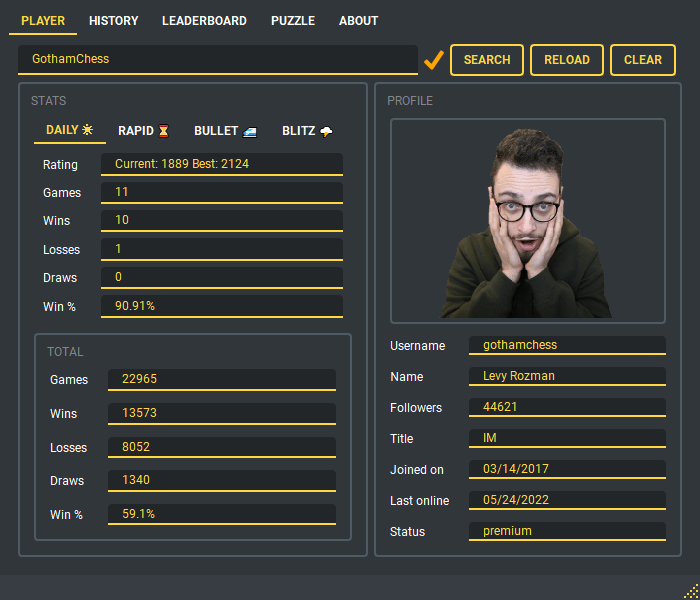Click the daily Rating field showing 1889
Viewport: 700px width, 600px height.
(222, 164)
